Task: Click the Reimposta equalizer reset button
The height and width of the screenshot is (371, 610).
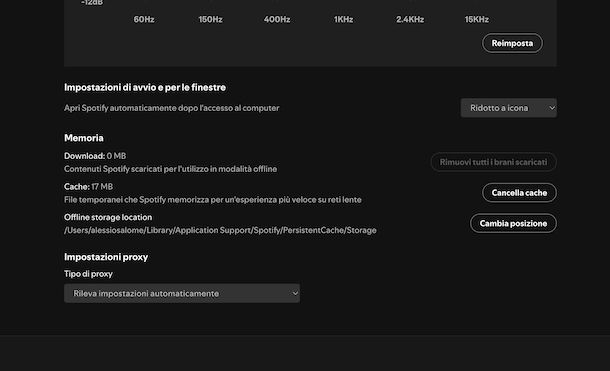Action: (x=512, y=43)
